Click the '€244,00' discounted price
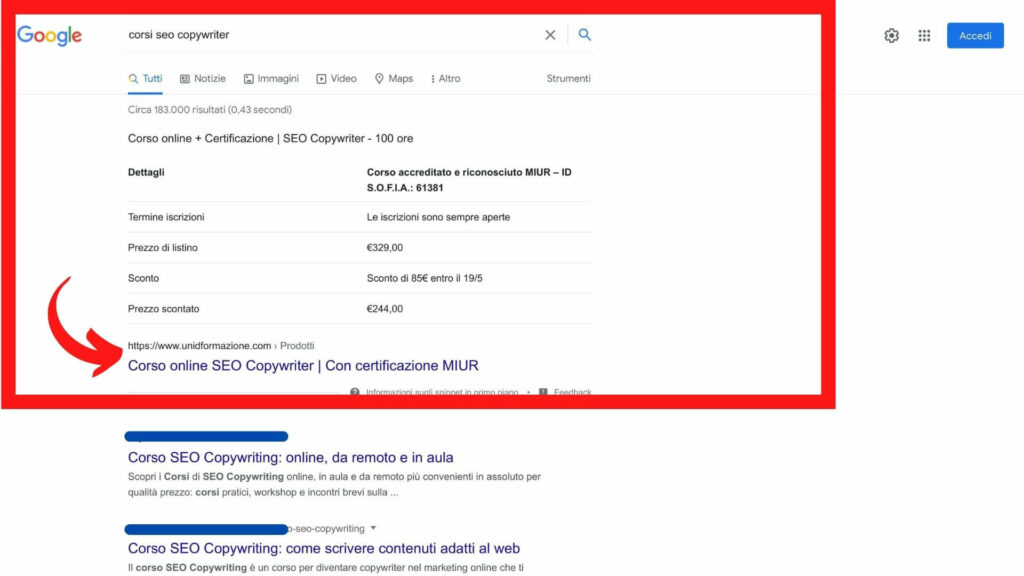Screen dimensions: 1024x576 385,309
